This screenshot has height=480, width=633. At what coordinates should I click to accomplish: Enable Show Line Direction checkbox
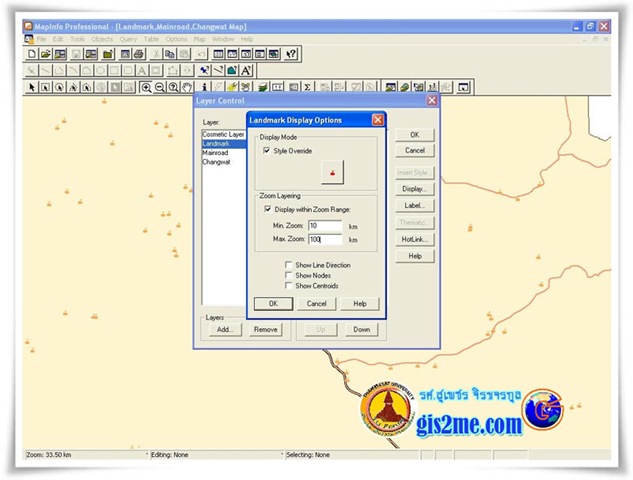288,265
